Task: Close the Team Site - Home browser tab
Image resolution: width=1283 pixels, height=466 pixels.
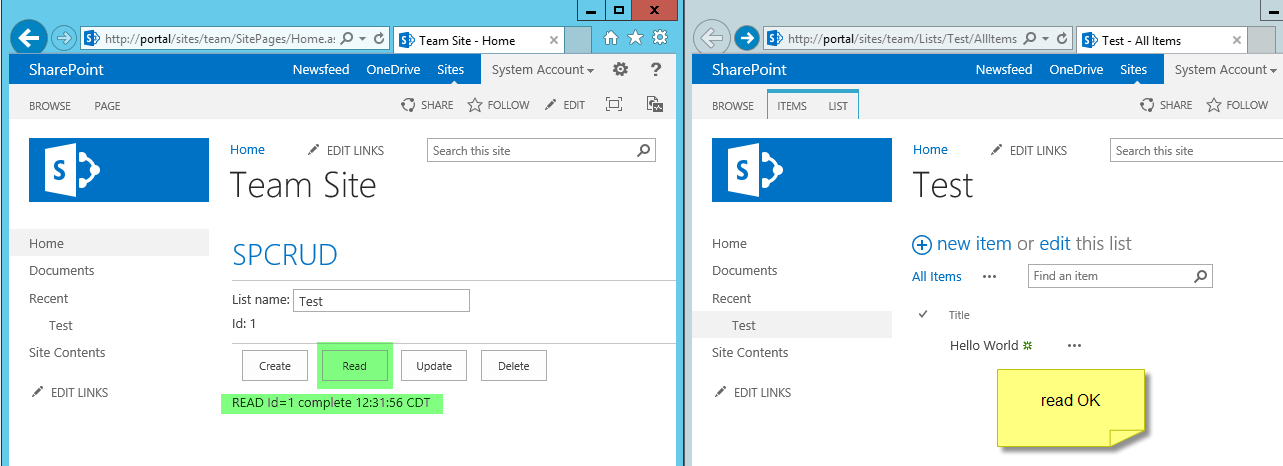Action: tap(554, 40)
